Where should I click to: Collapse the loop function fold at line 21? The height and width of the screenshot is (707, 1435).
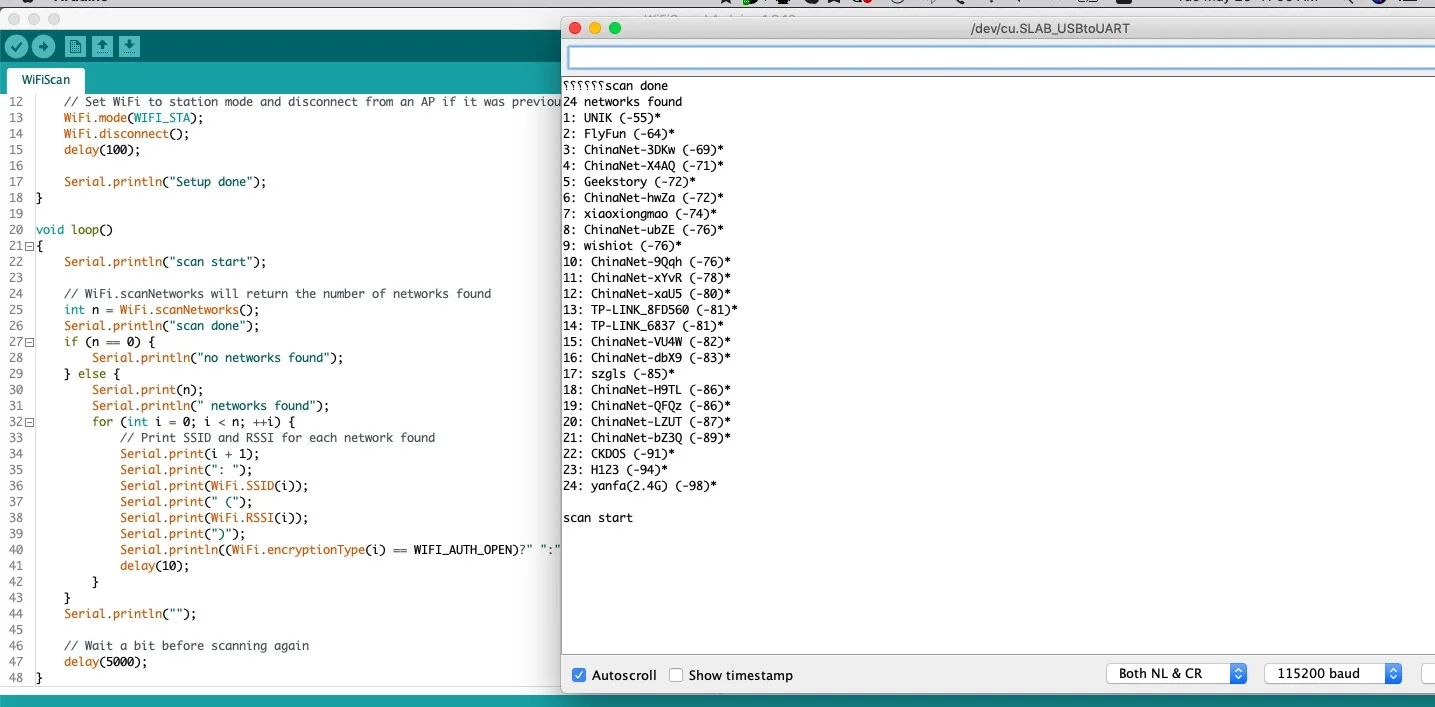pyautogui.click(x=30, y=246)
